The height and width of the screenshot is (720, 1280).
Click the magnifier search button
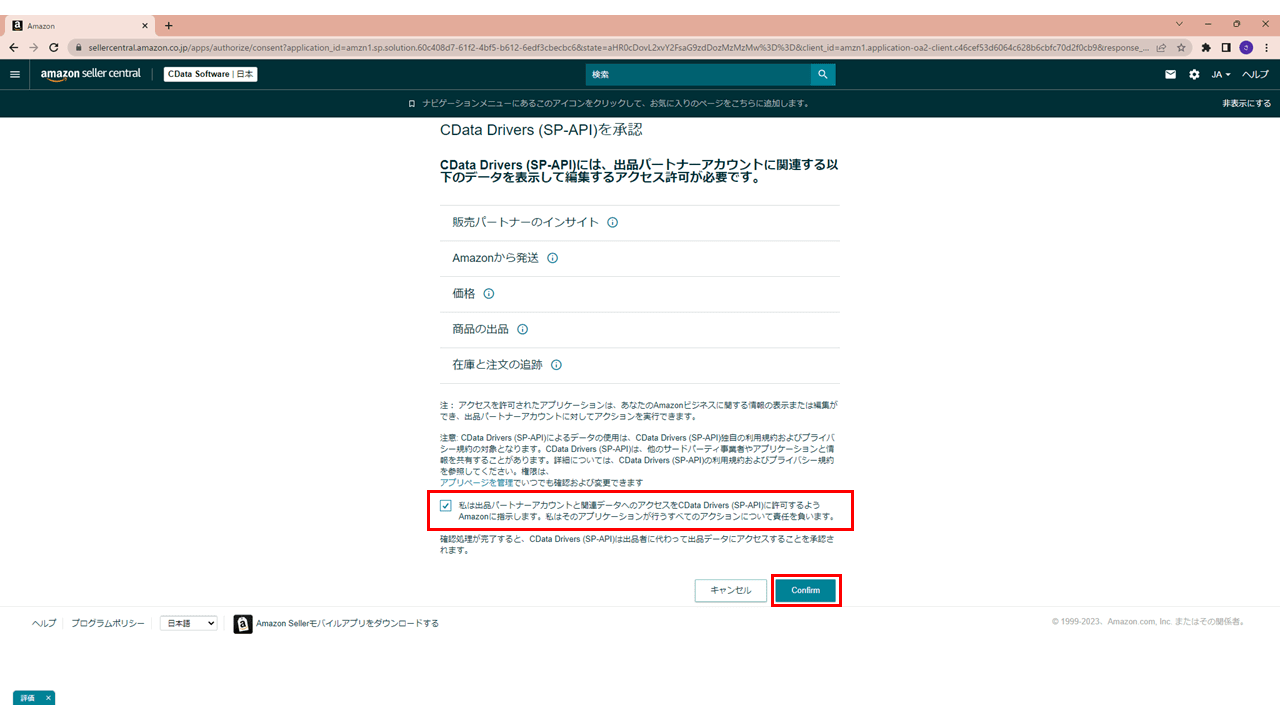click(x=823, y=74)
